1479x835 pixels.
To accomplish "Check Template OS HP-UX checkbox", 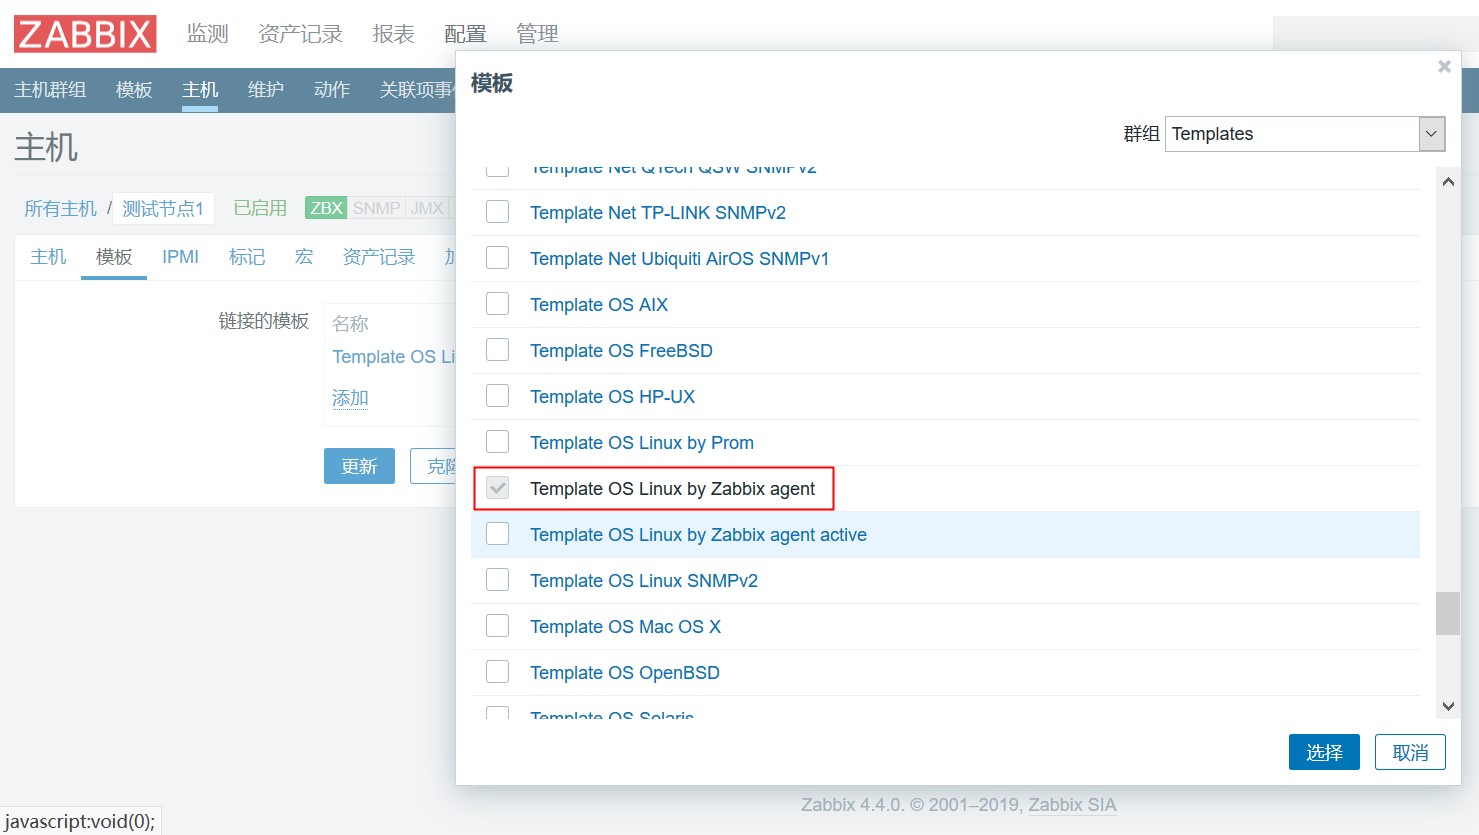I will point(497,396).
